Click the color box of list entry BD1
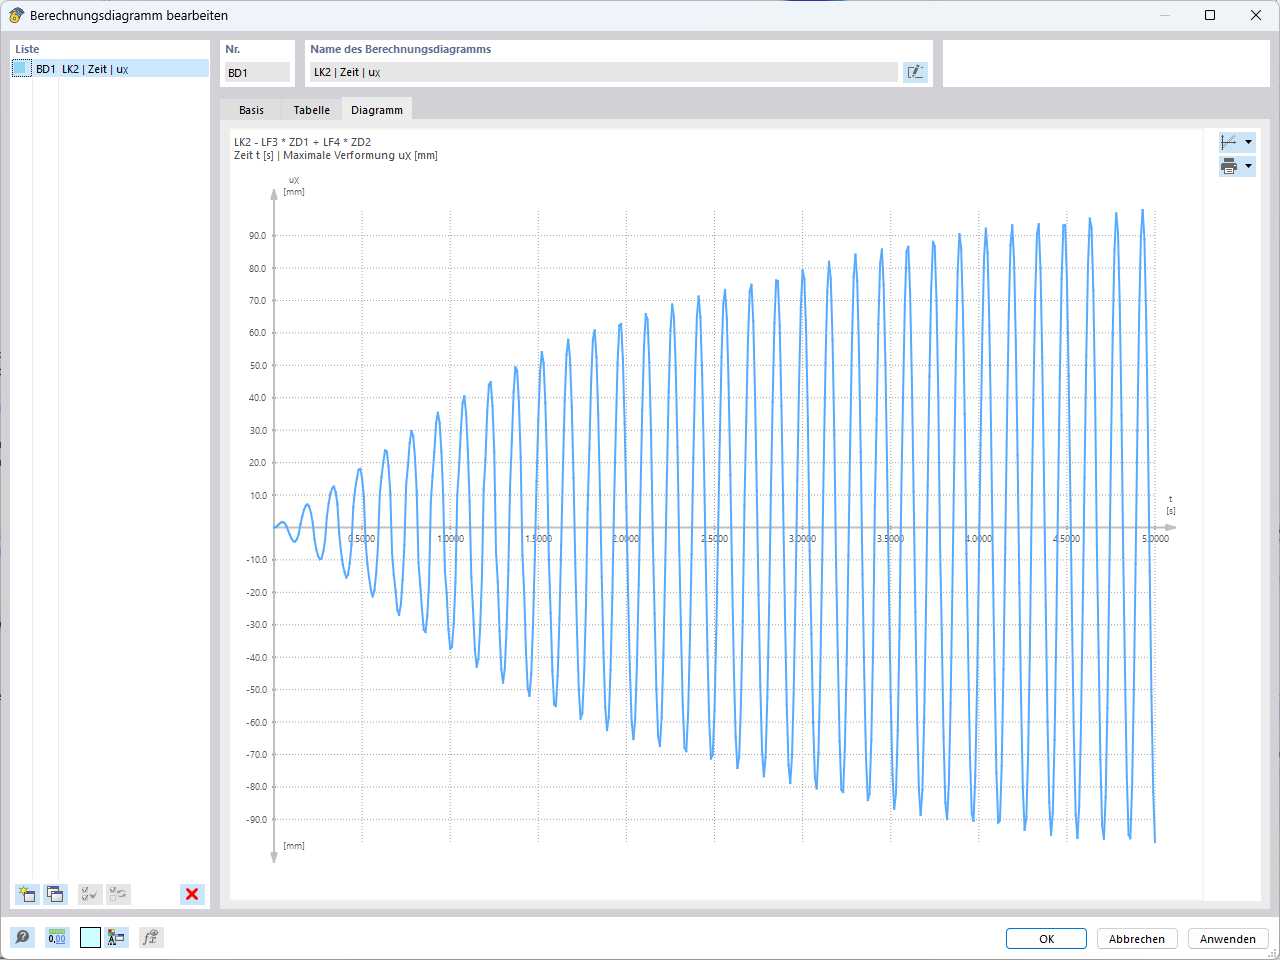Viewport: 1280px width, 960px height. coord(22,68)
